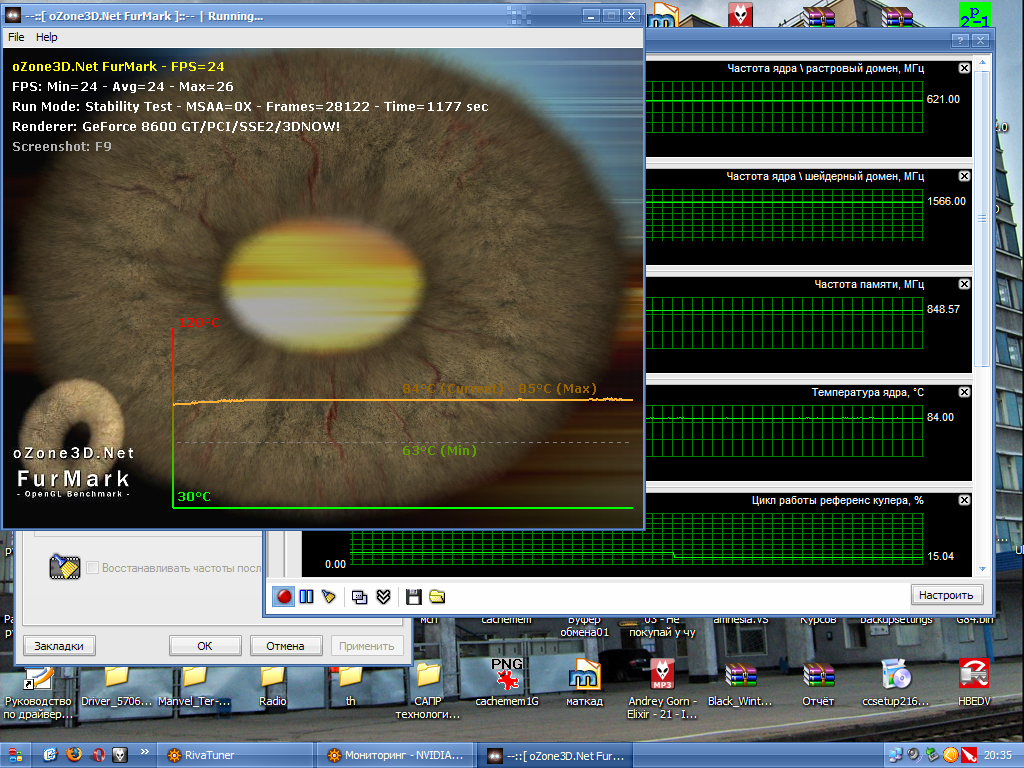
Task: Click the overlapping windows icon in monitoring toolbar
Action: pyautogui.click(x=360, y=596)
